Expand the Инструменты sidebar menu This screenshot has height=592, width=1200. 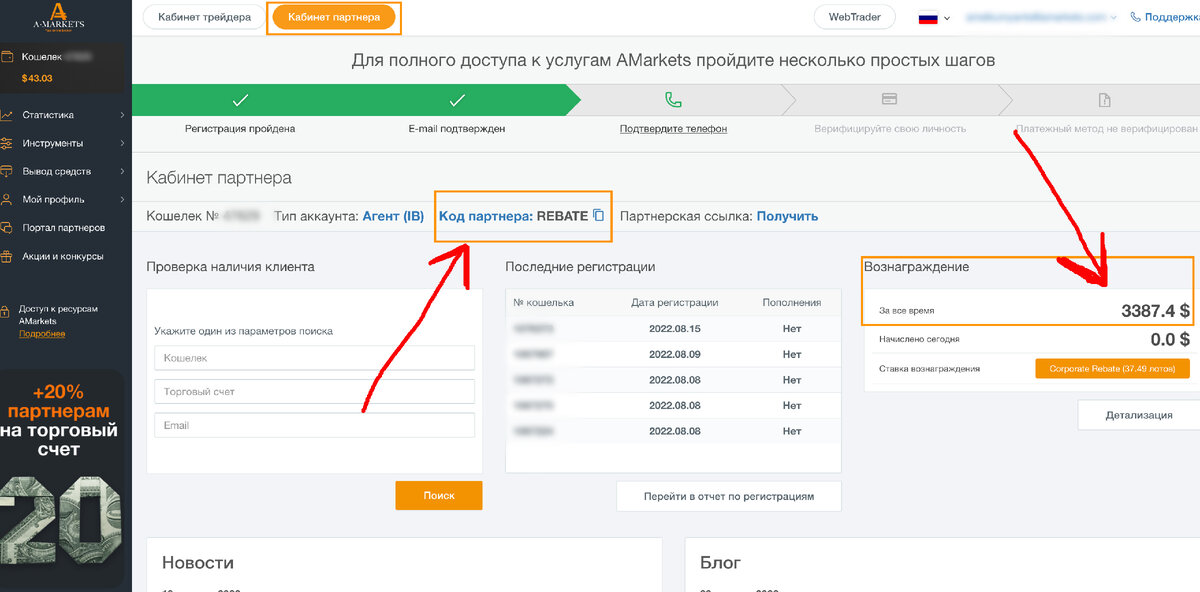point(122,143)
